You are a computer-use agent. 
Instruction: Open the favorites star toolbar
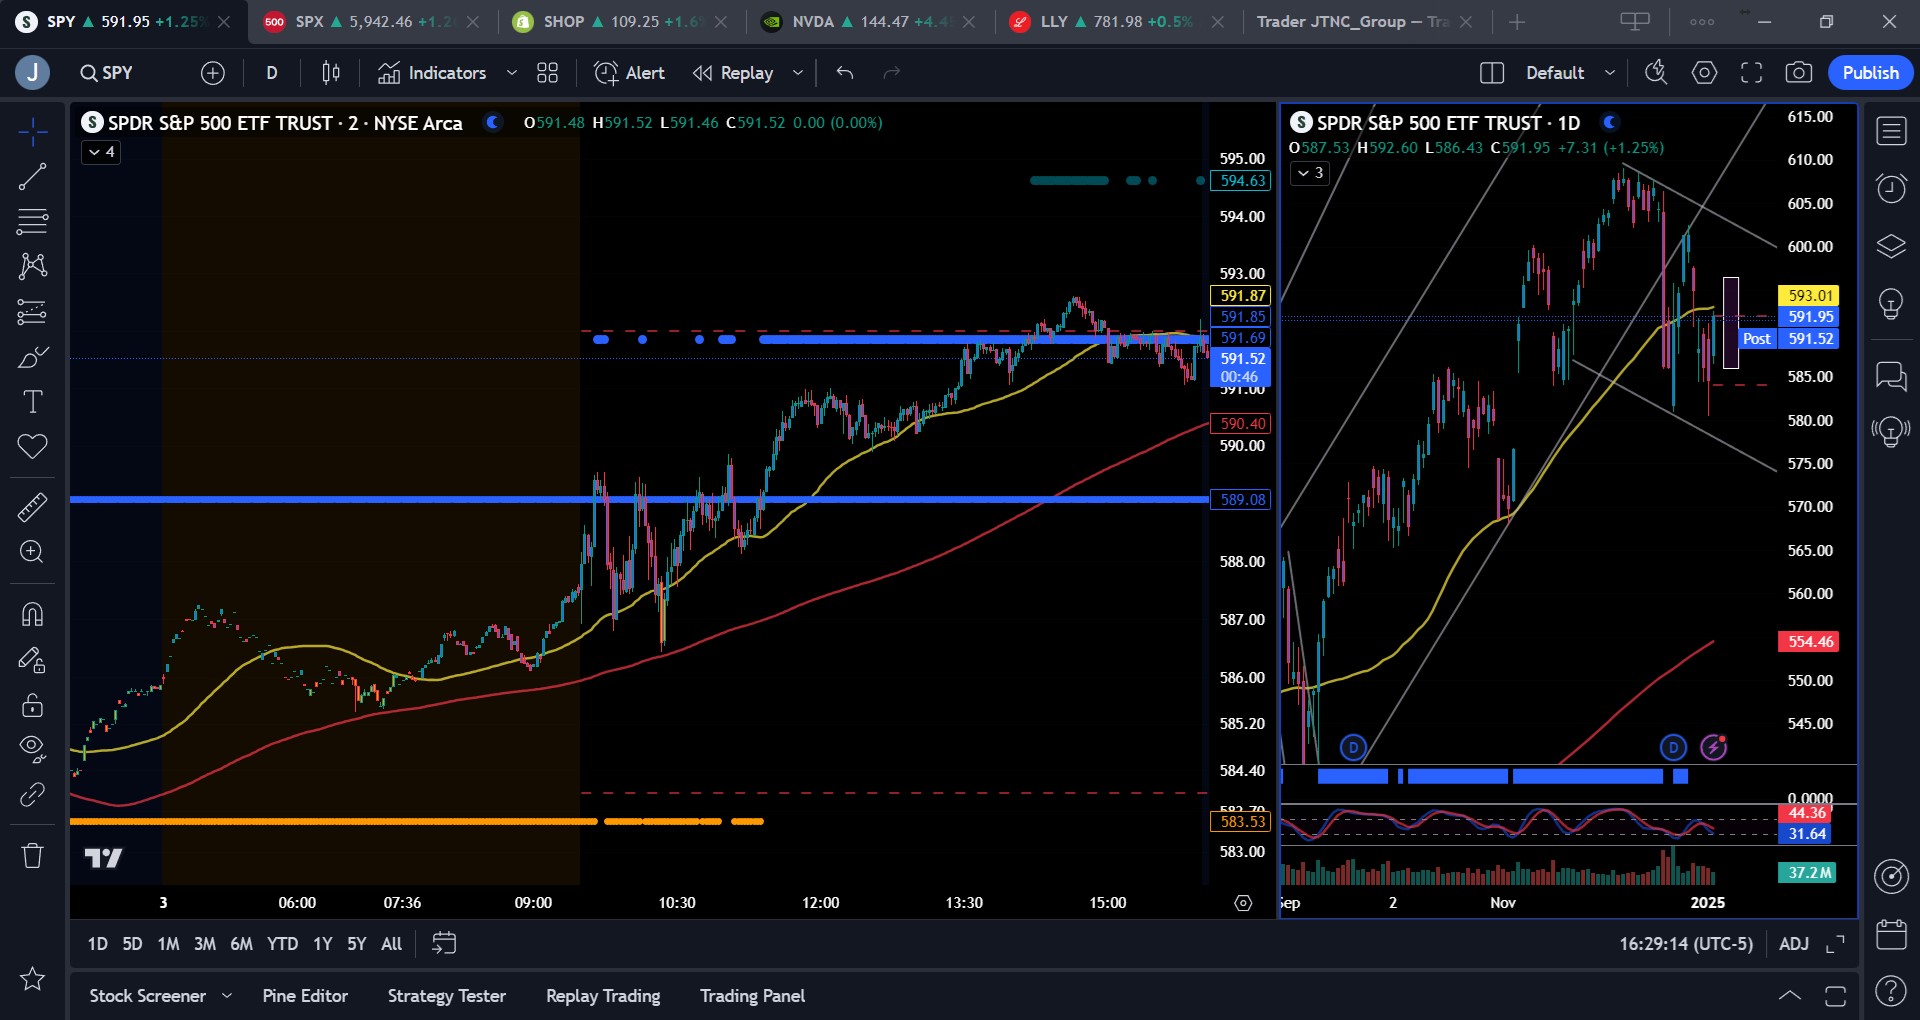click(x=32, y=978)
